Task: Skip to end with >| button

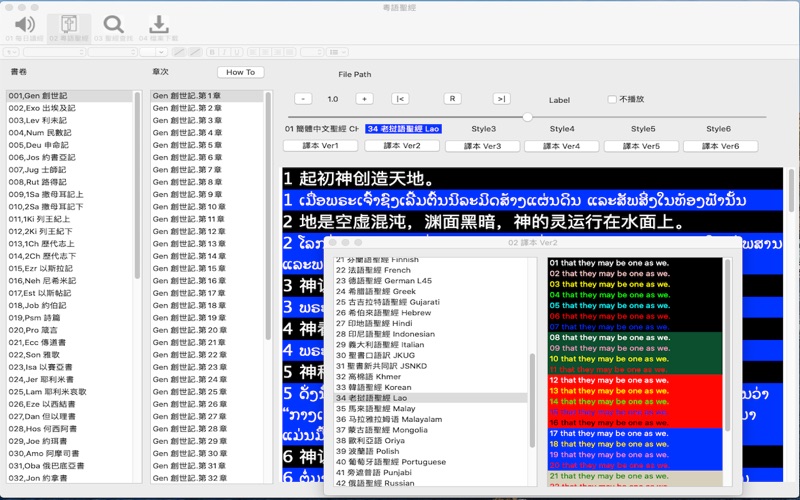Action: [502, 99]
